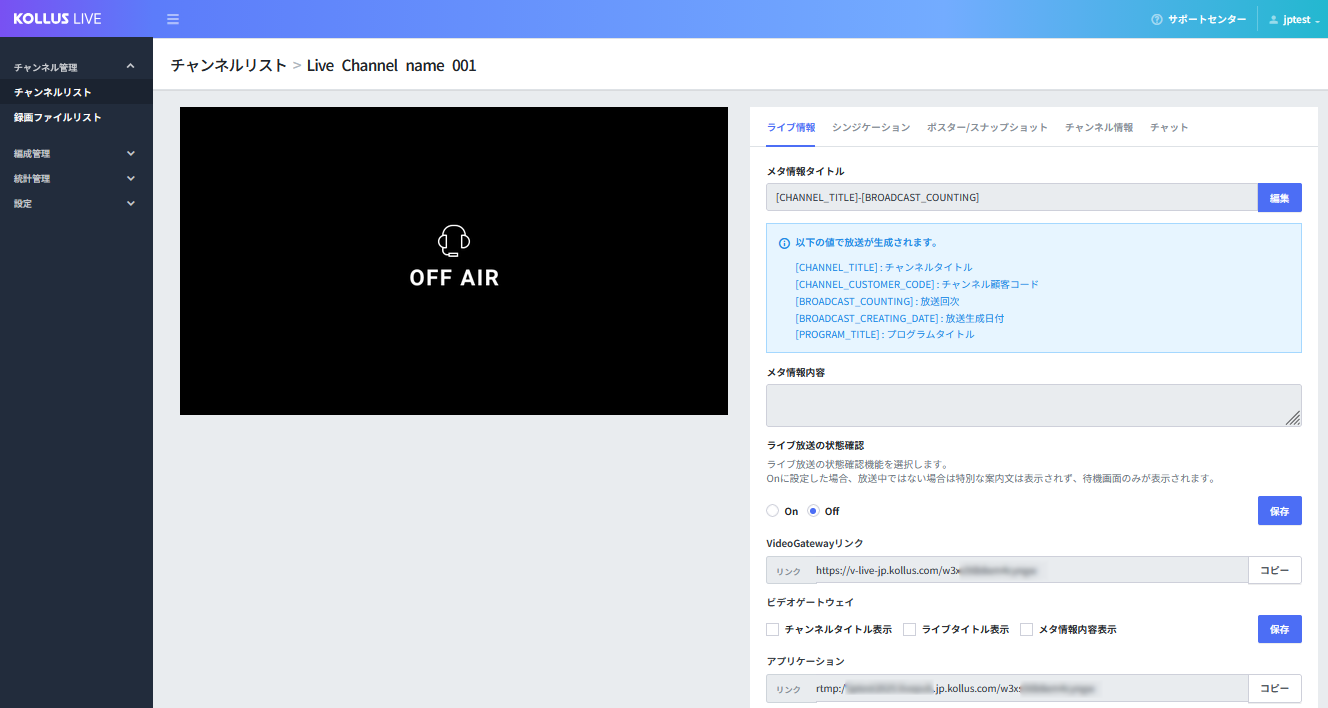1328x708 pixels.
Task: Click the リンク label of アプリケーション
Action: click(x=789, y=688)
